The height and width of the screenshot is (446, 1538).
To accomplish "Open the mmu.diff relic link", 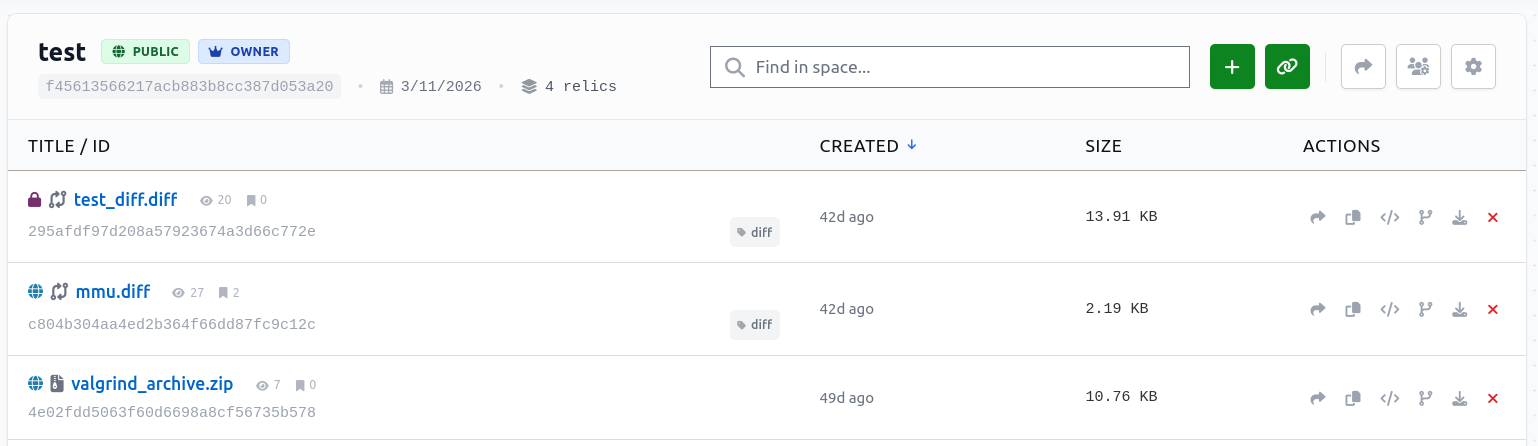I will [x=112, y=292].
